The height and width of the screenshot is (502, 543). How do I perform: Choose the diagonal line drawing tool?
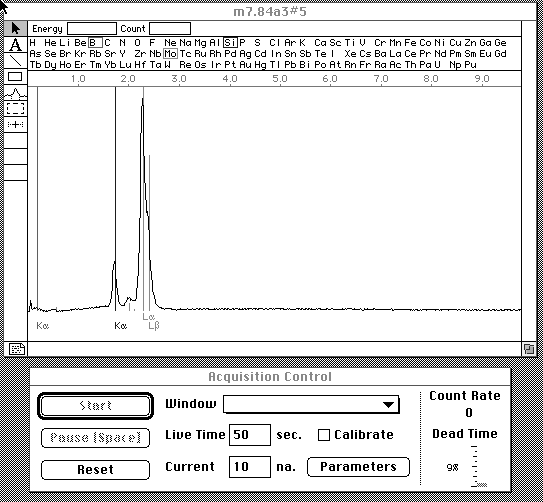pos(16,61)
